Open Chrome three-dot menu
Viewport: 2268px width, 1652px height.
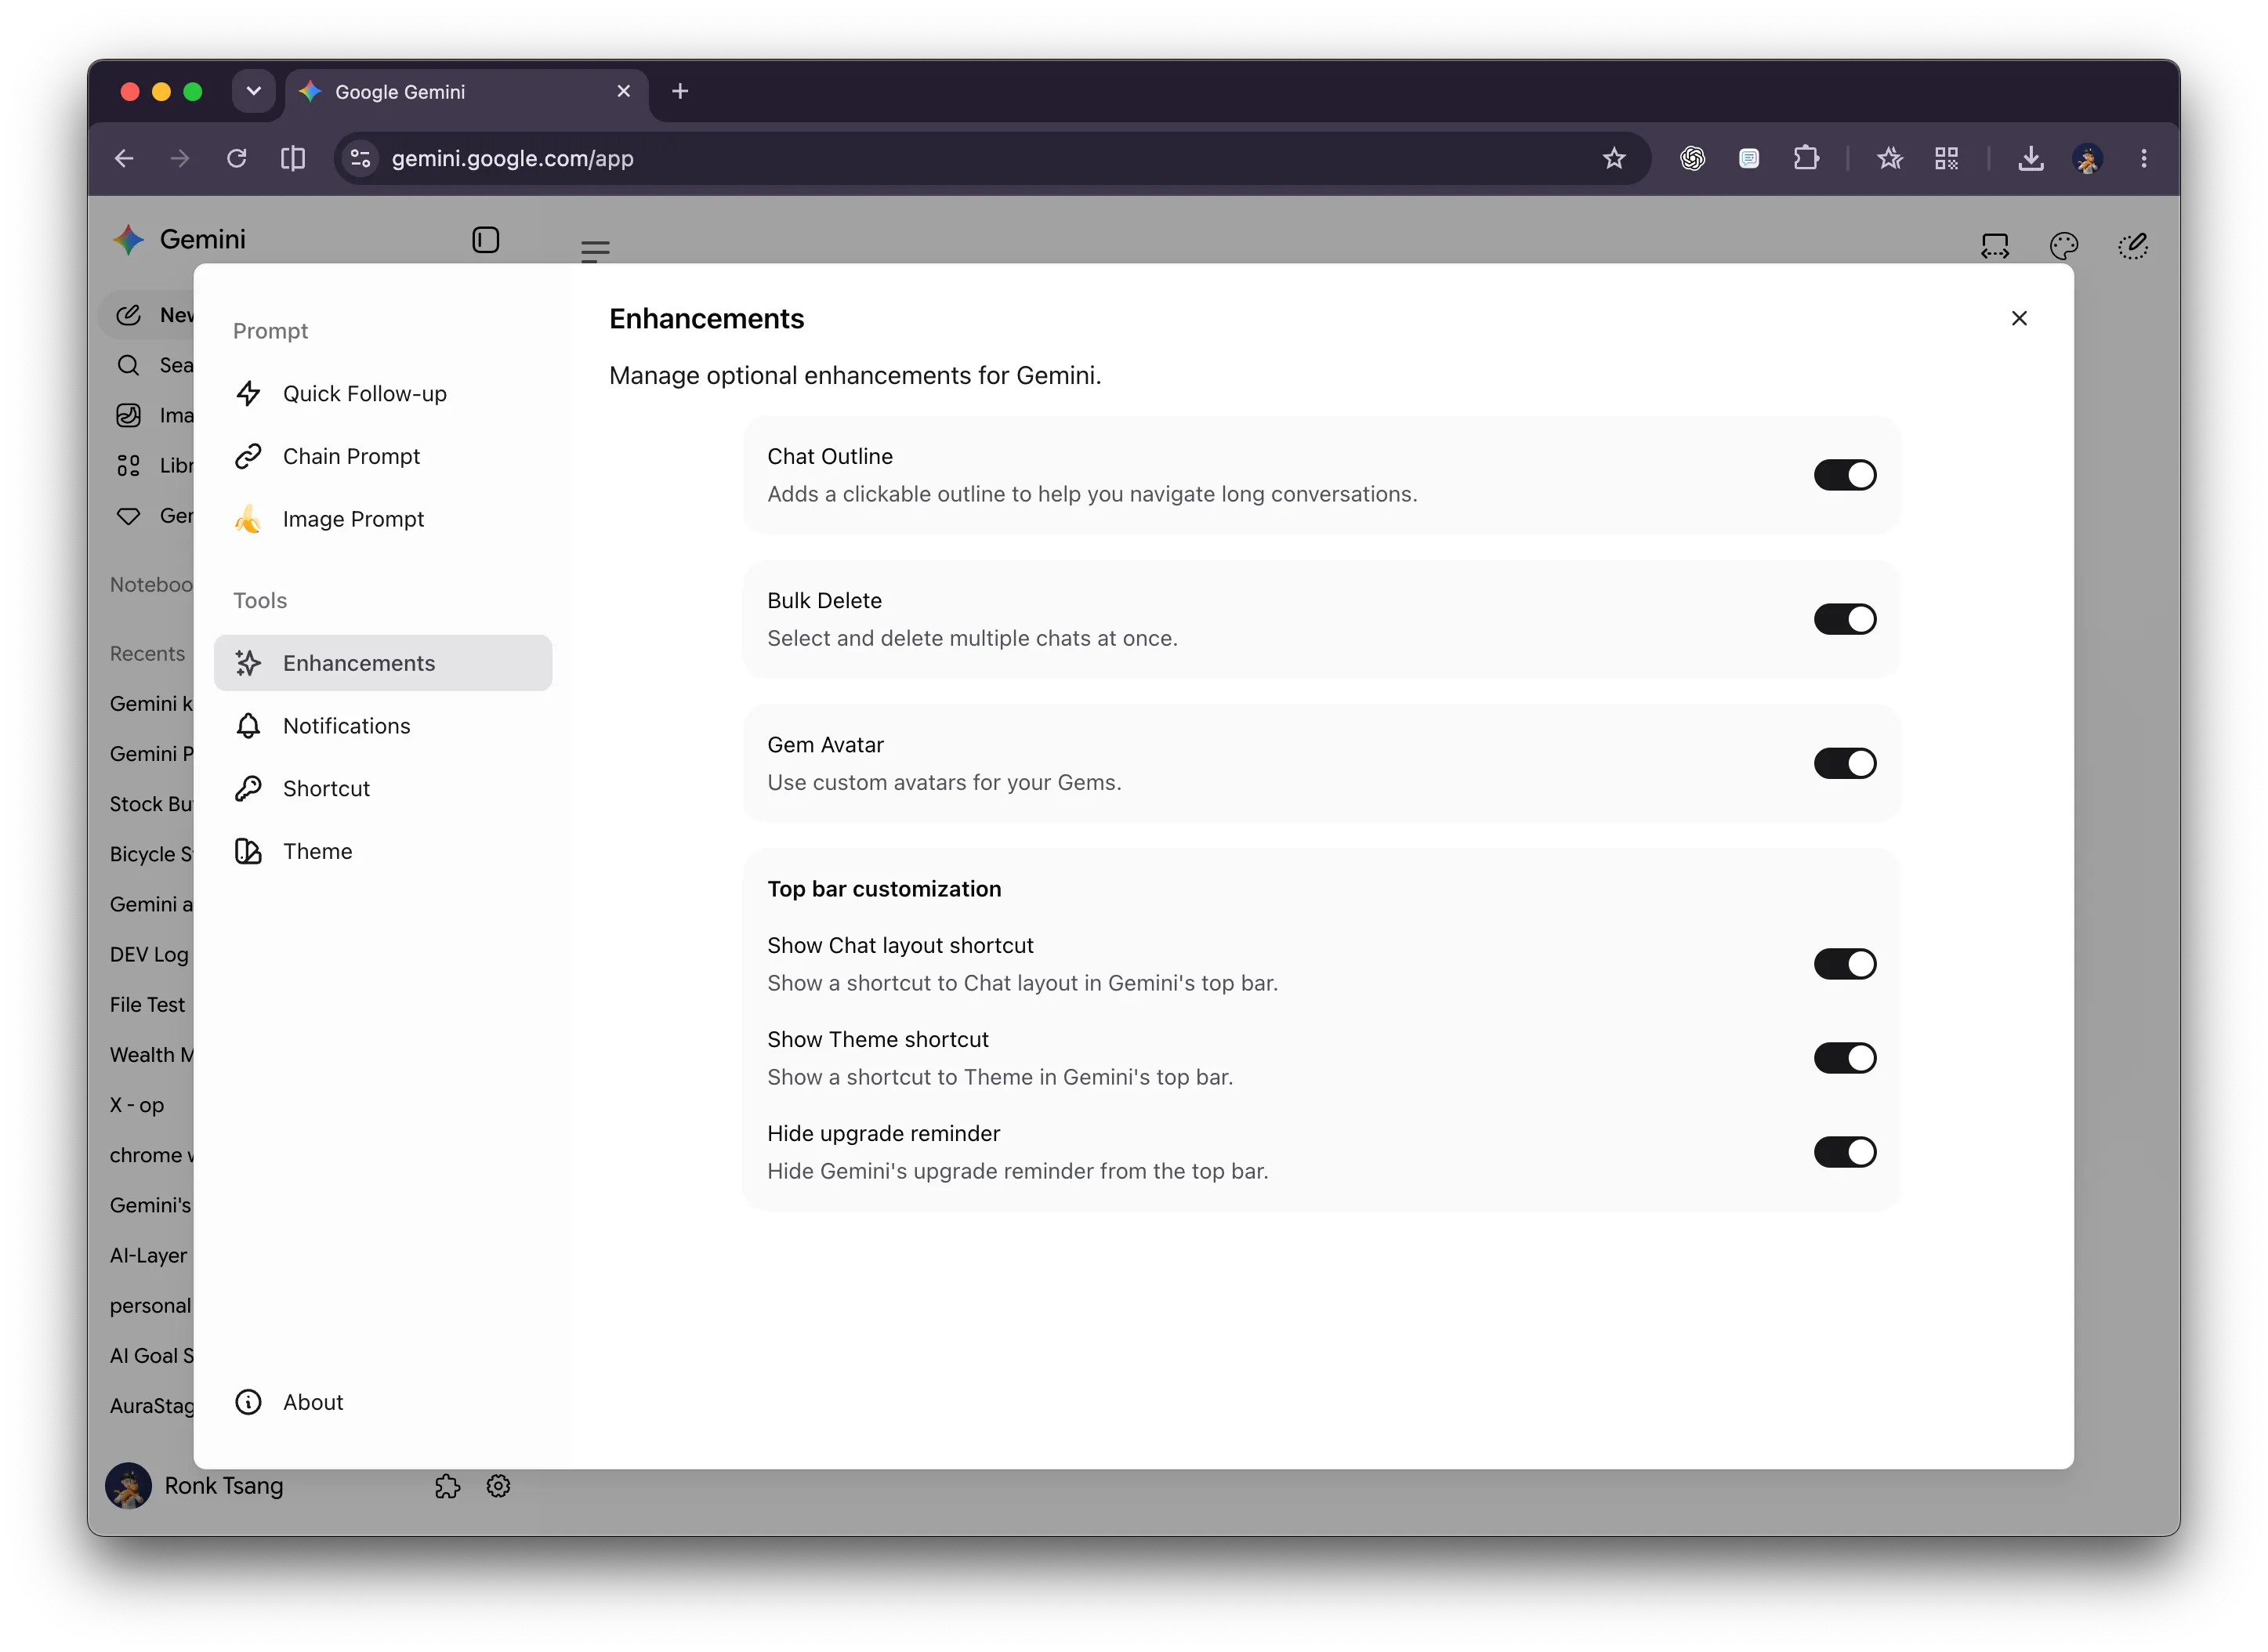pos(2144,158)
